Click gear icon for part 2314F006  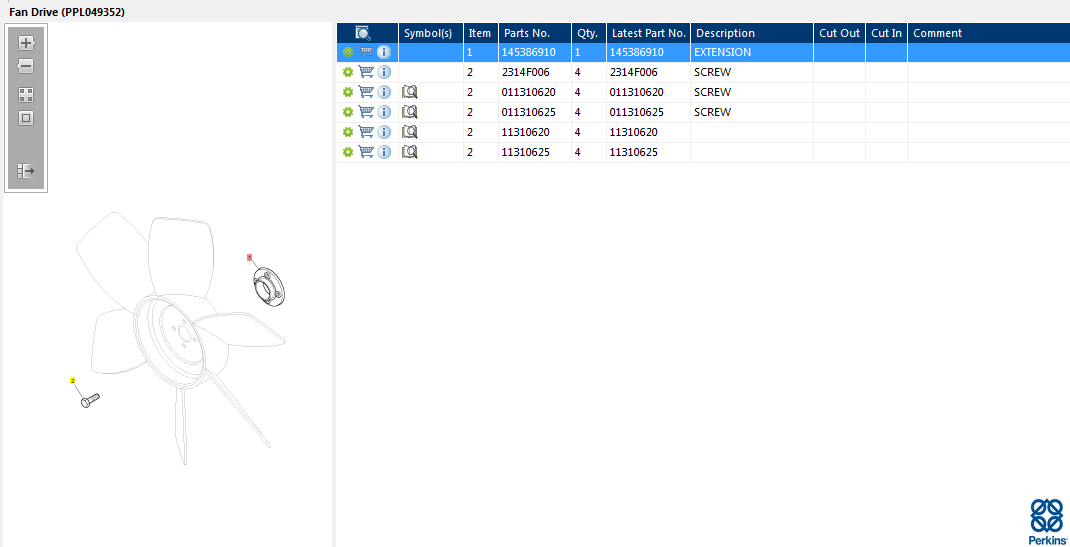click(x=348, y=72)
